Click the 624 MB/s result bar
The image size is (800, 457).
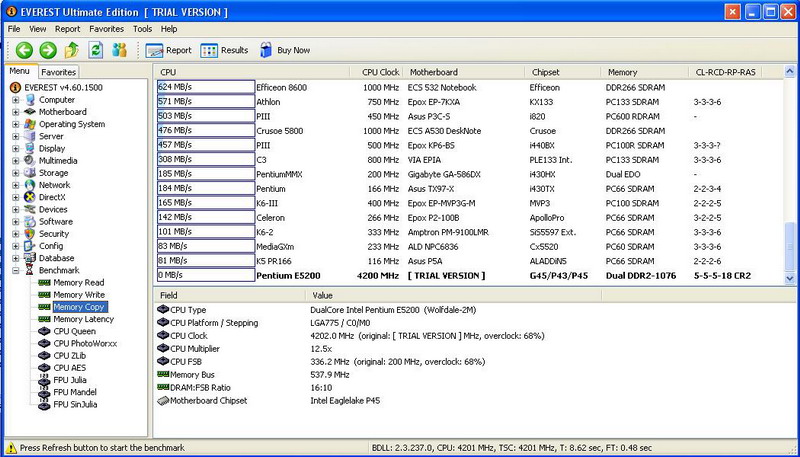(206, 87)
